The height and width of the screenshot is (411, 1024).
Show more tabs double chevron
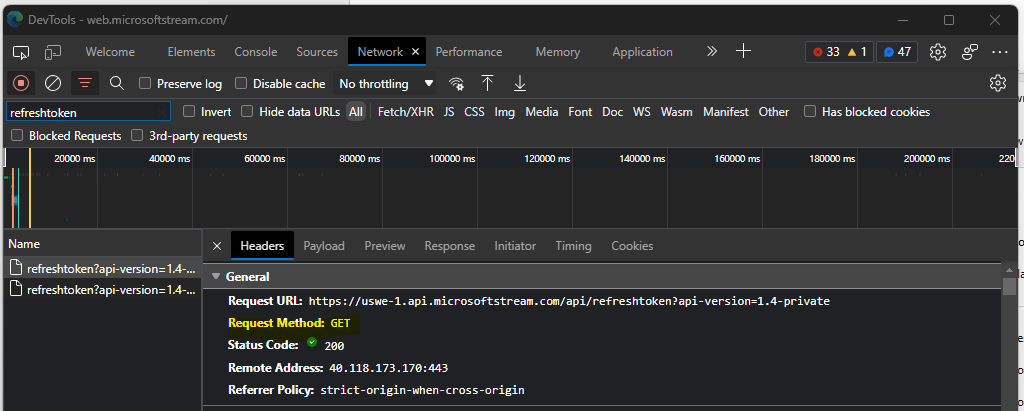(712, 51)
